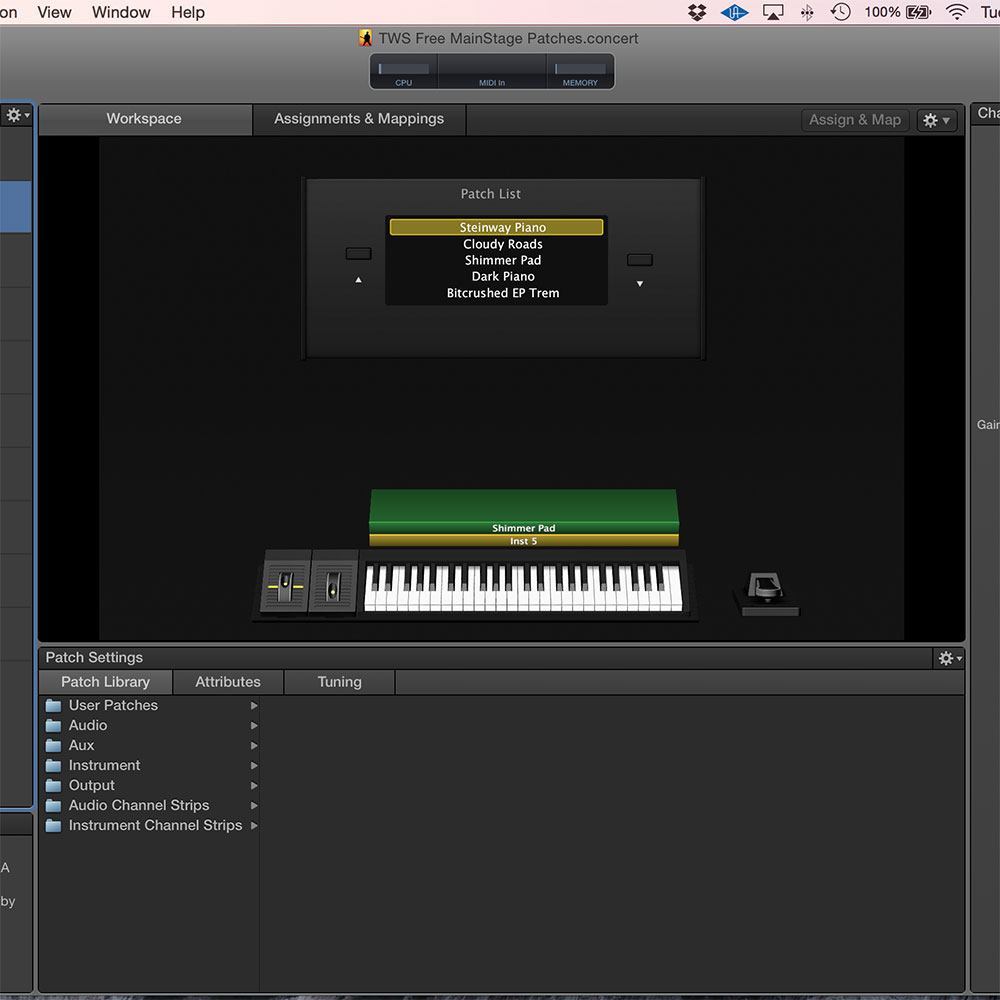Open Time Machine menu bar icon
1000x1000 pixels.
[x=841, y=12]
